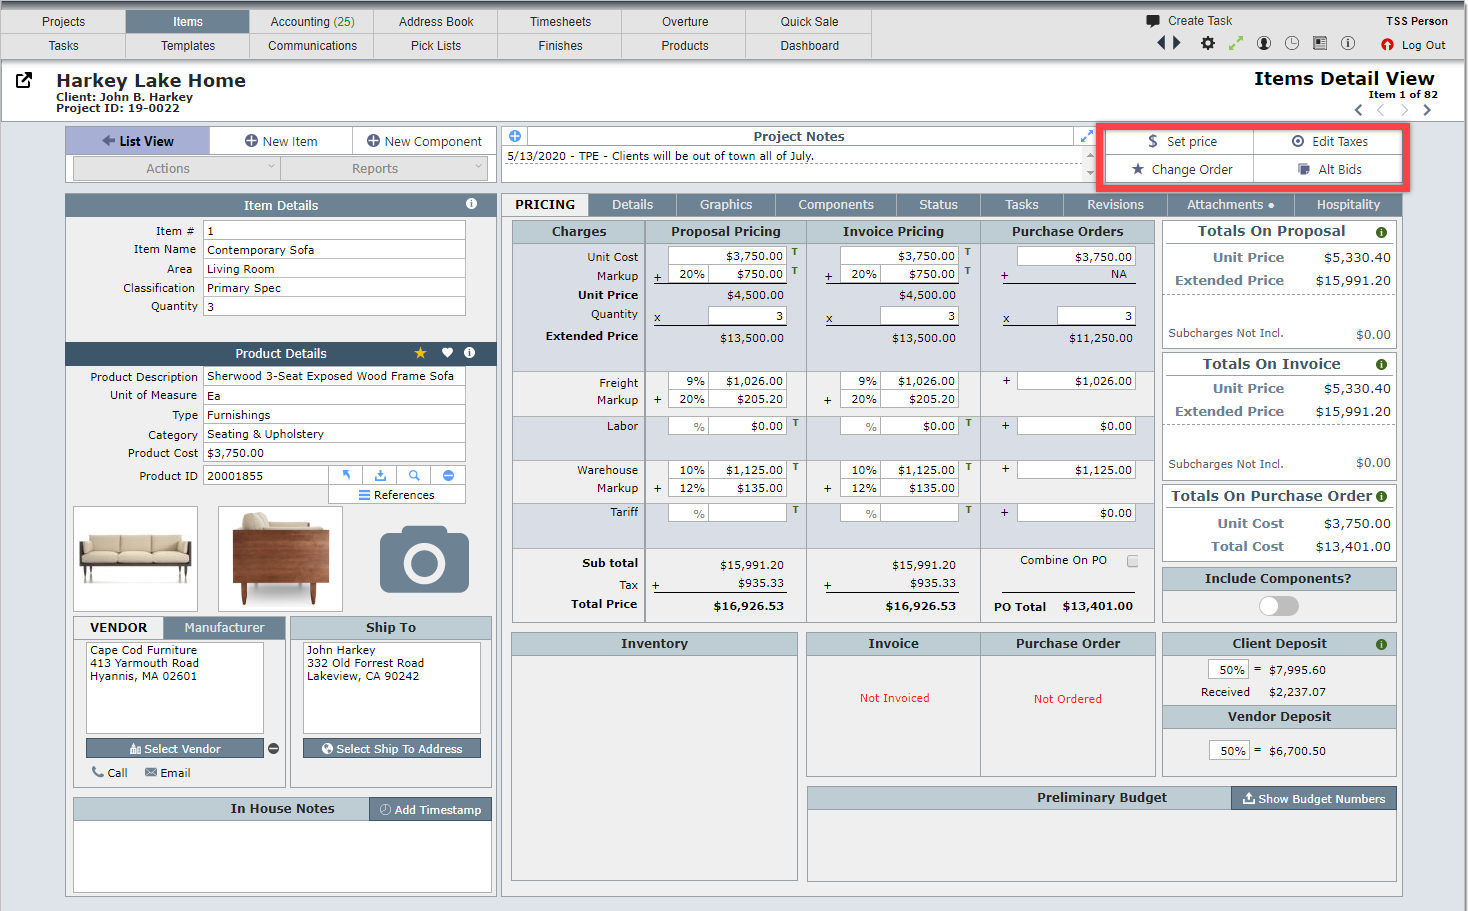This screenshot has height=911, width=1468.
Task: Search products with magnifier icon
Action: point(414,476)
